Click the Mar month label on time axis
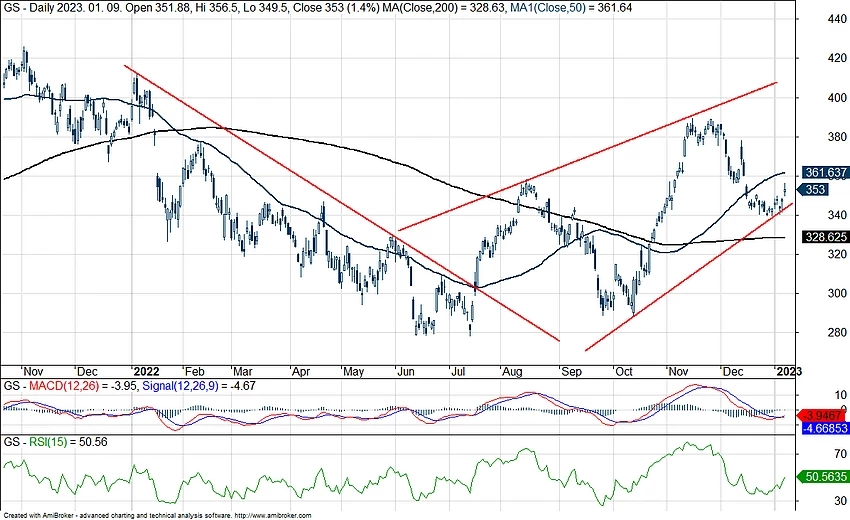 coord(242,371)
